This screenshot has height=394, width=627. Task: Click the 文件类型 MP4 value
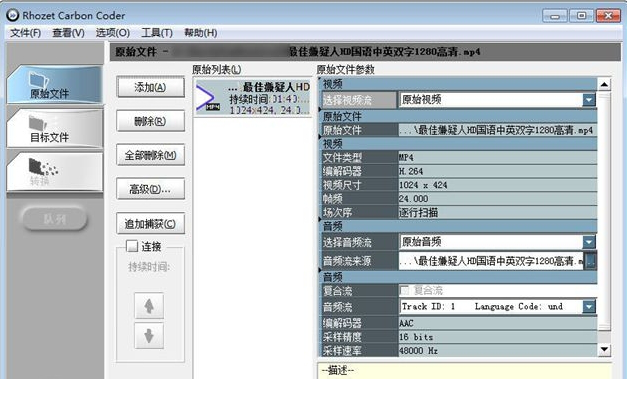(x=497, y=157)
